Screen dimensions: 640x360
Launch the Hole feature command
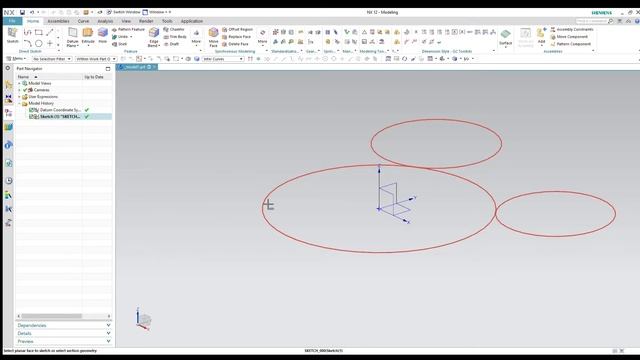click(x=102, y=36)
